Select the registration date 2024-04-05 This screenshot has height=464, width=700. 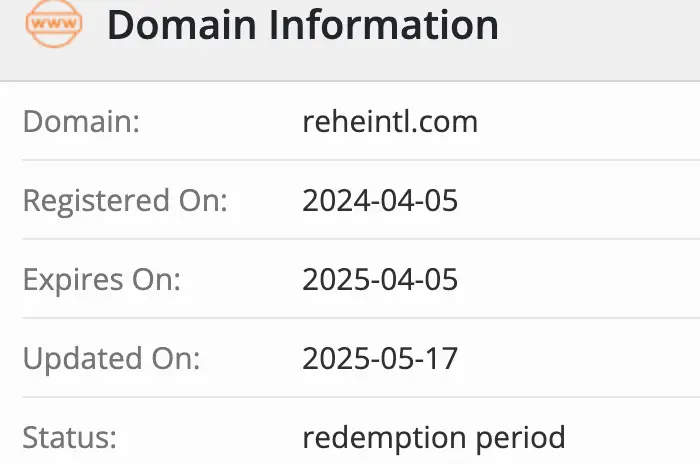click(x=379, y=201)
